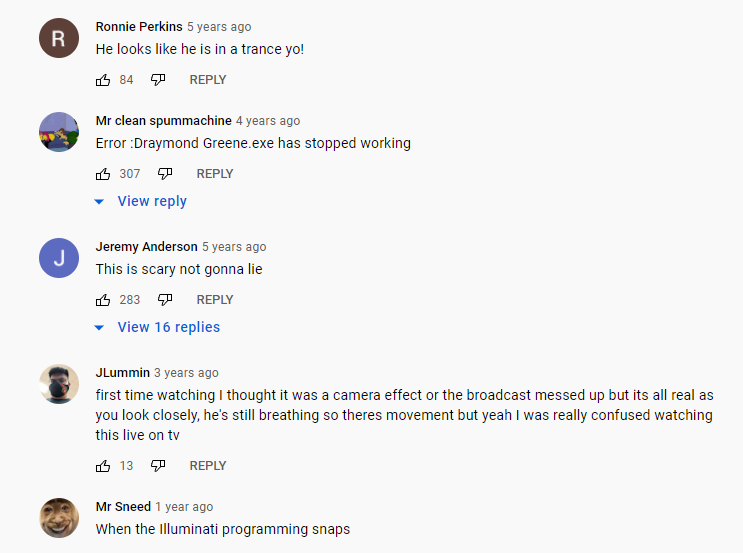Like Mr clean spummachine's comment
The height and width of the screenshot is (553, 743).
point(103,174)
